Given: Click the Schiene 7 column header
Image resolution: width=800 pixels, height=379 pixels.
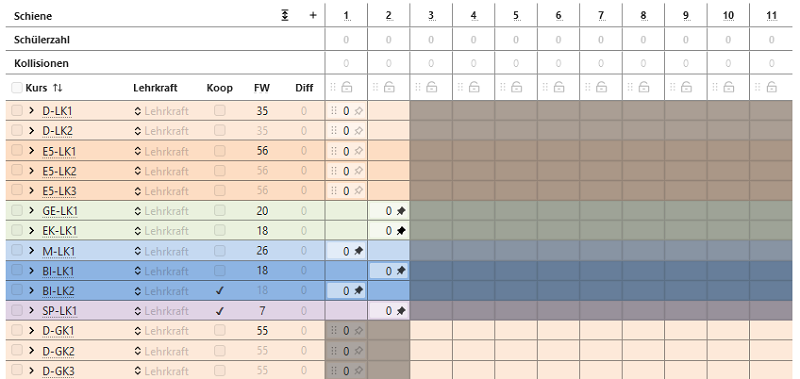Looking at the screenshot, I should [601, 16].
